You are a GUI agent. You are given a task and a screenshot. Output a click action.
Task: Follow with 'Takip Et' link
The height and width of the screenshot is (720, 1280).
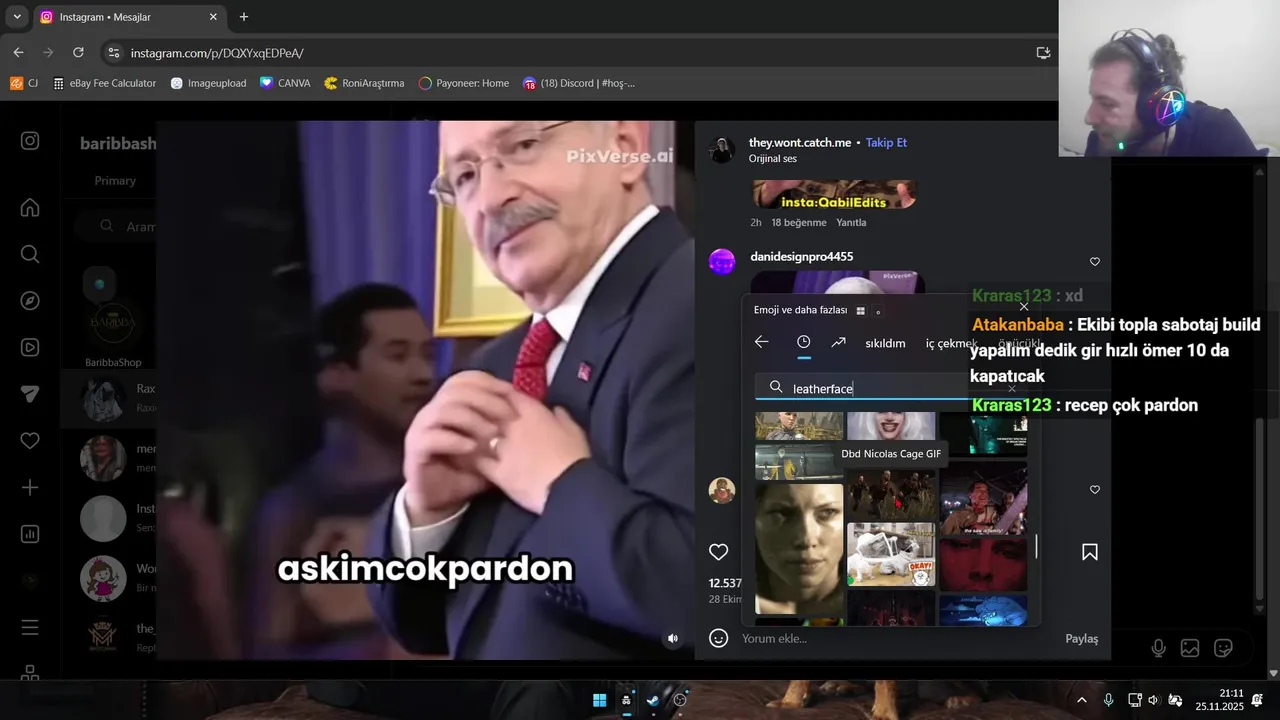[x=886, y=143]
